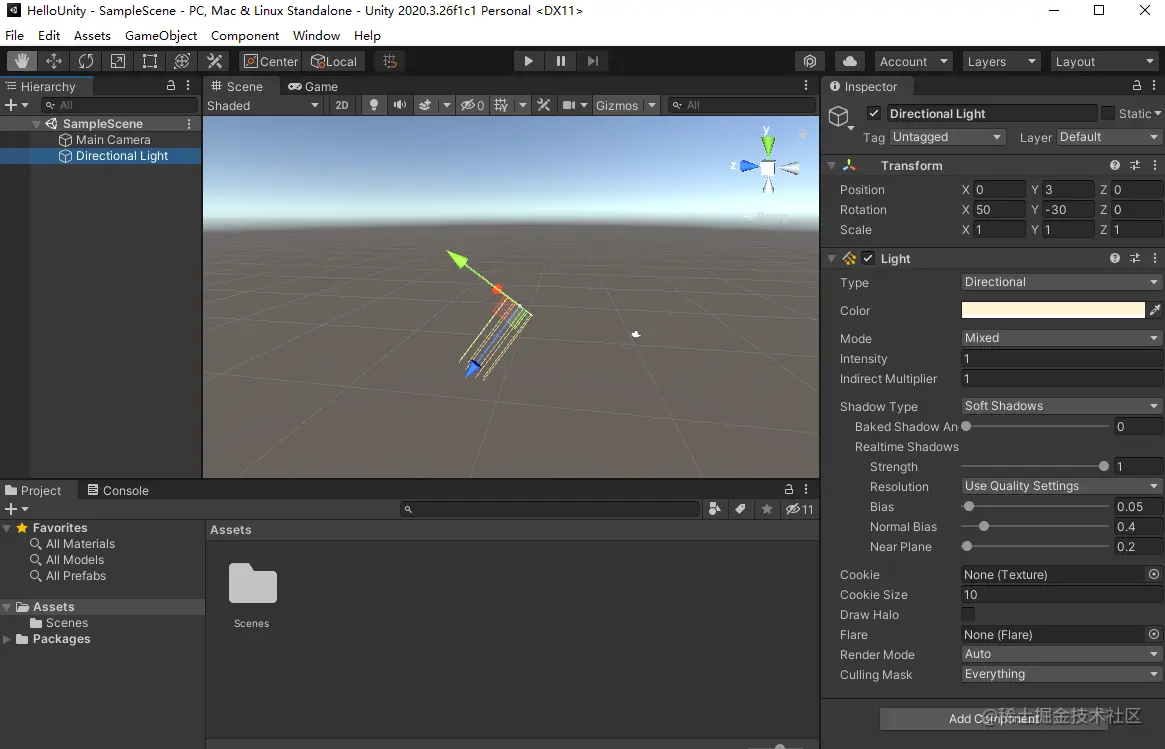Click the Pause button
Viewport: 1165px width, 749px height.
[x=561, y=61]
